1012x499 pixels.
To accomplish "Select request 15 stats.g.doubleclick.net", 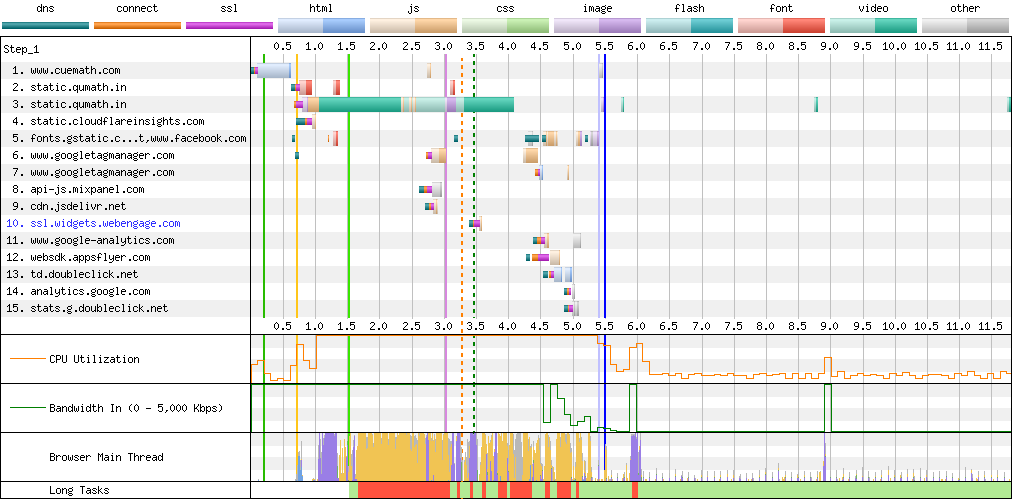I will (90, 309).
